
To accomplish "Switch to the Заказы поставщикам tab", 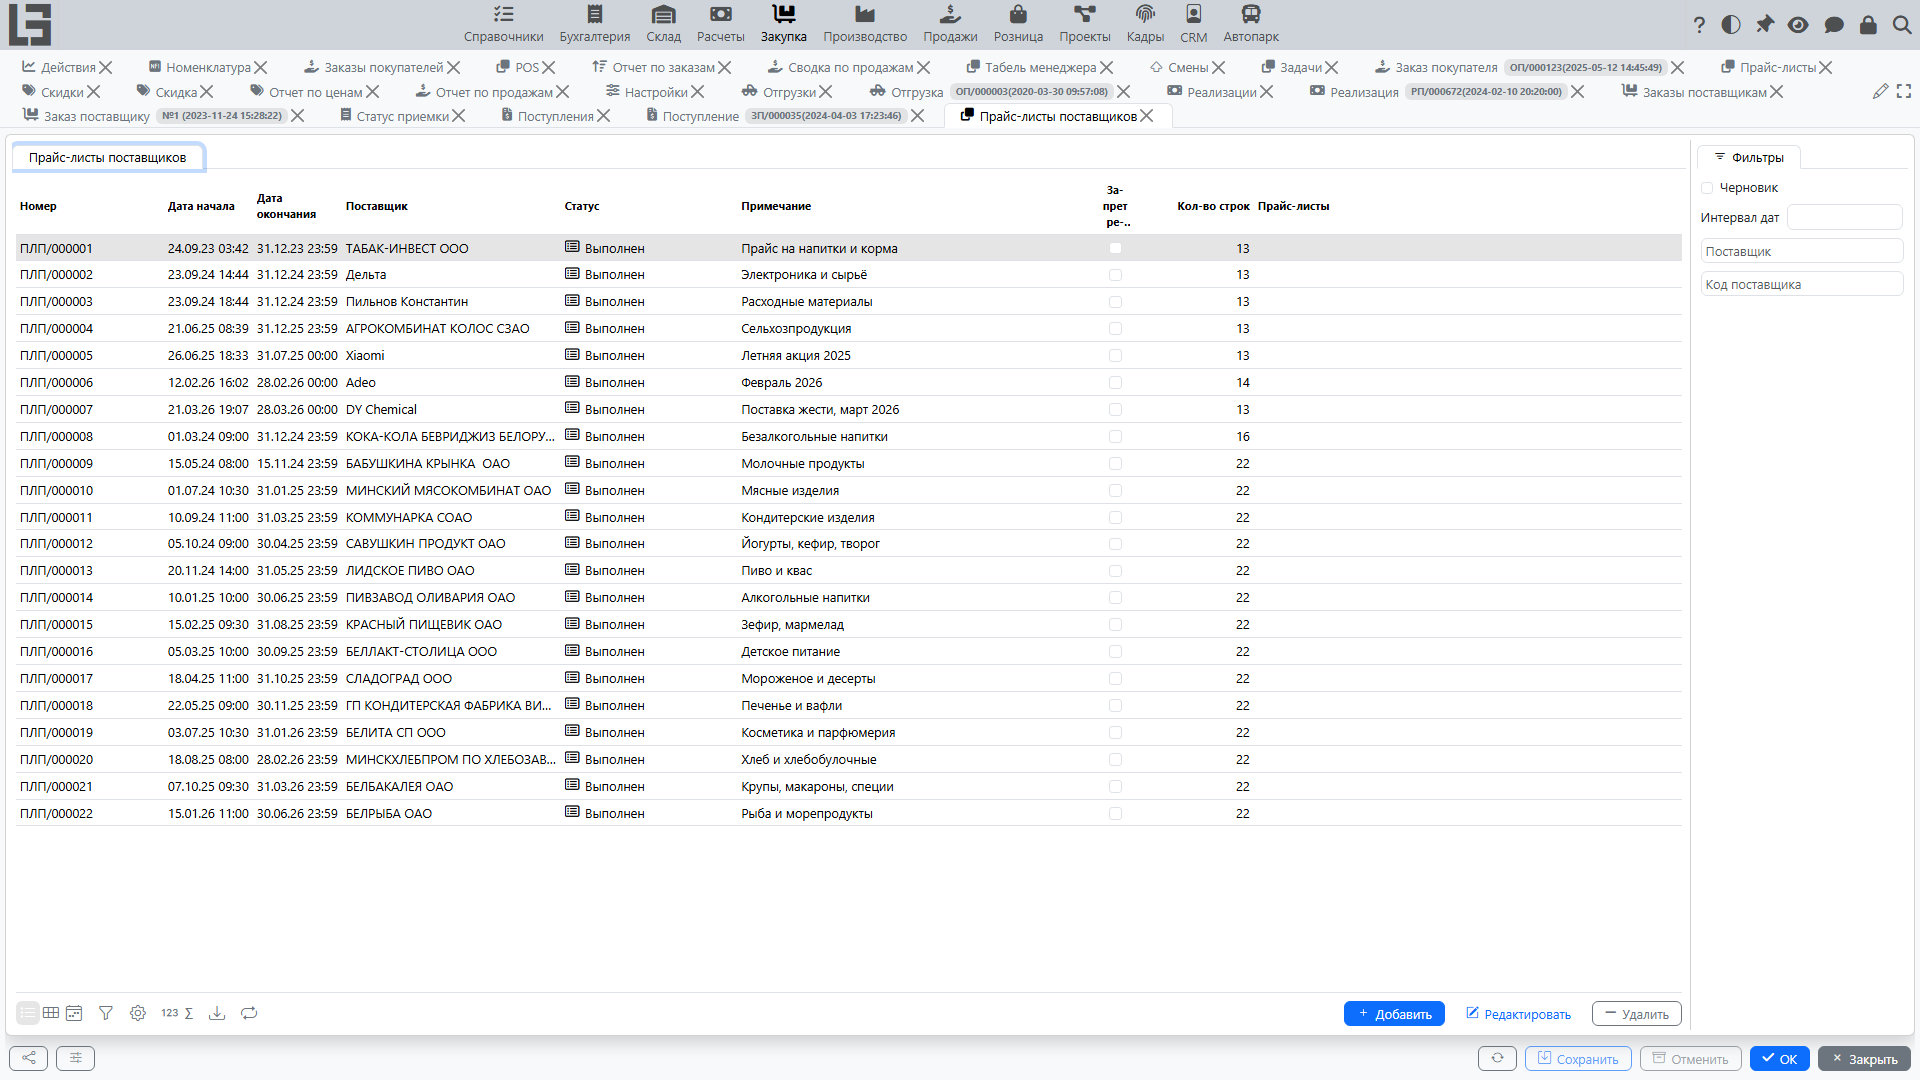I will click(x=1704, y=92).
